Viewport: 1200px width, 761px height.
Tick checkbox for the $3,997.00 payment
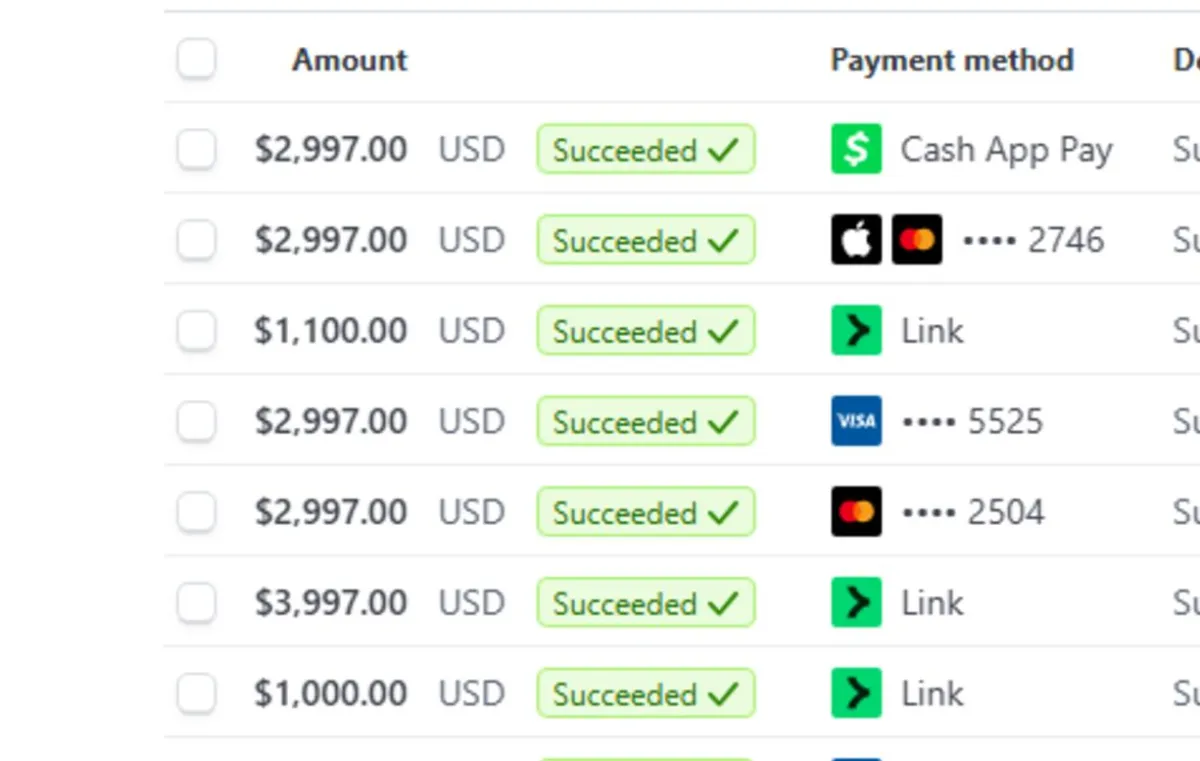(x=196, y=603)
